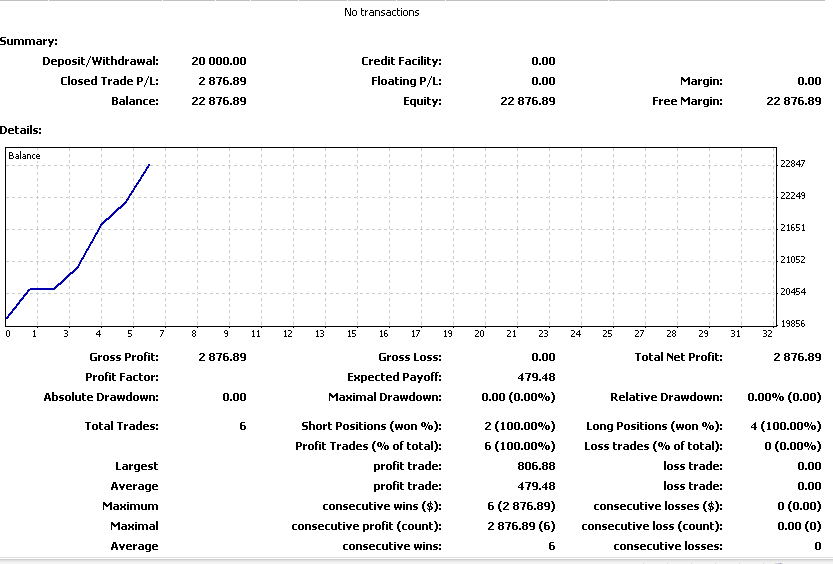Select the Closed Trade P/L value 2 876.89

tap(223, 81)
